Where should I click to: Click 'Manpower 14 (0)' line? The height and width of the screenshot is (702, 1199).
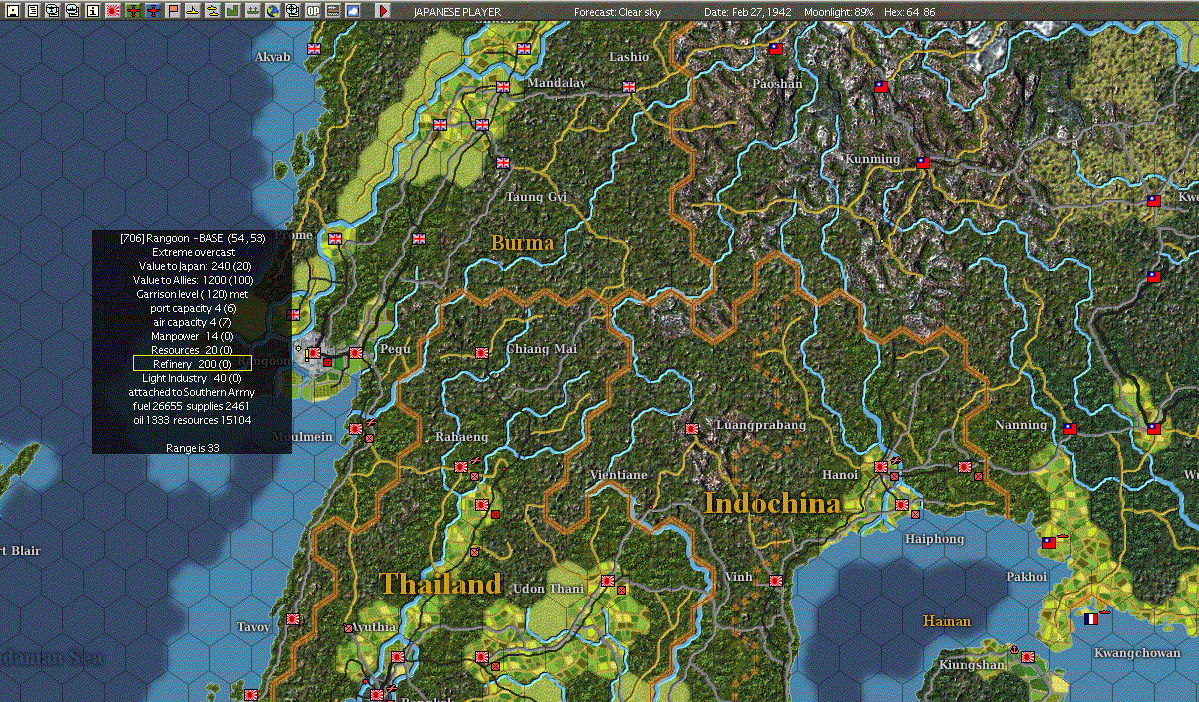pos(192,336)
